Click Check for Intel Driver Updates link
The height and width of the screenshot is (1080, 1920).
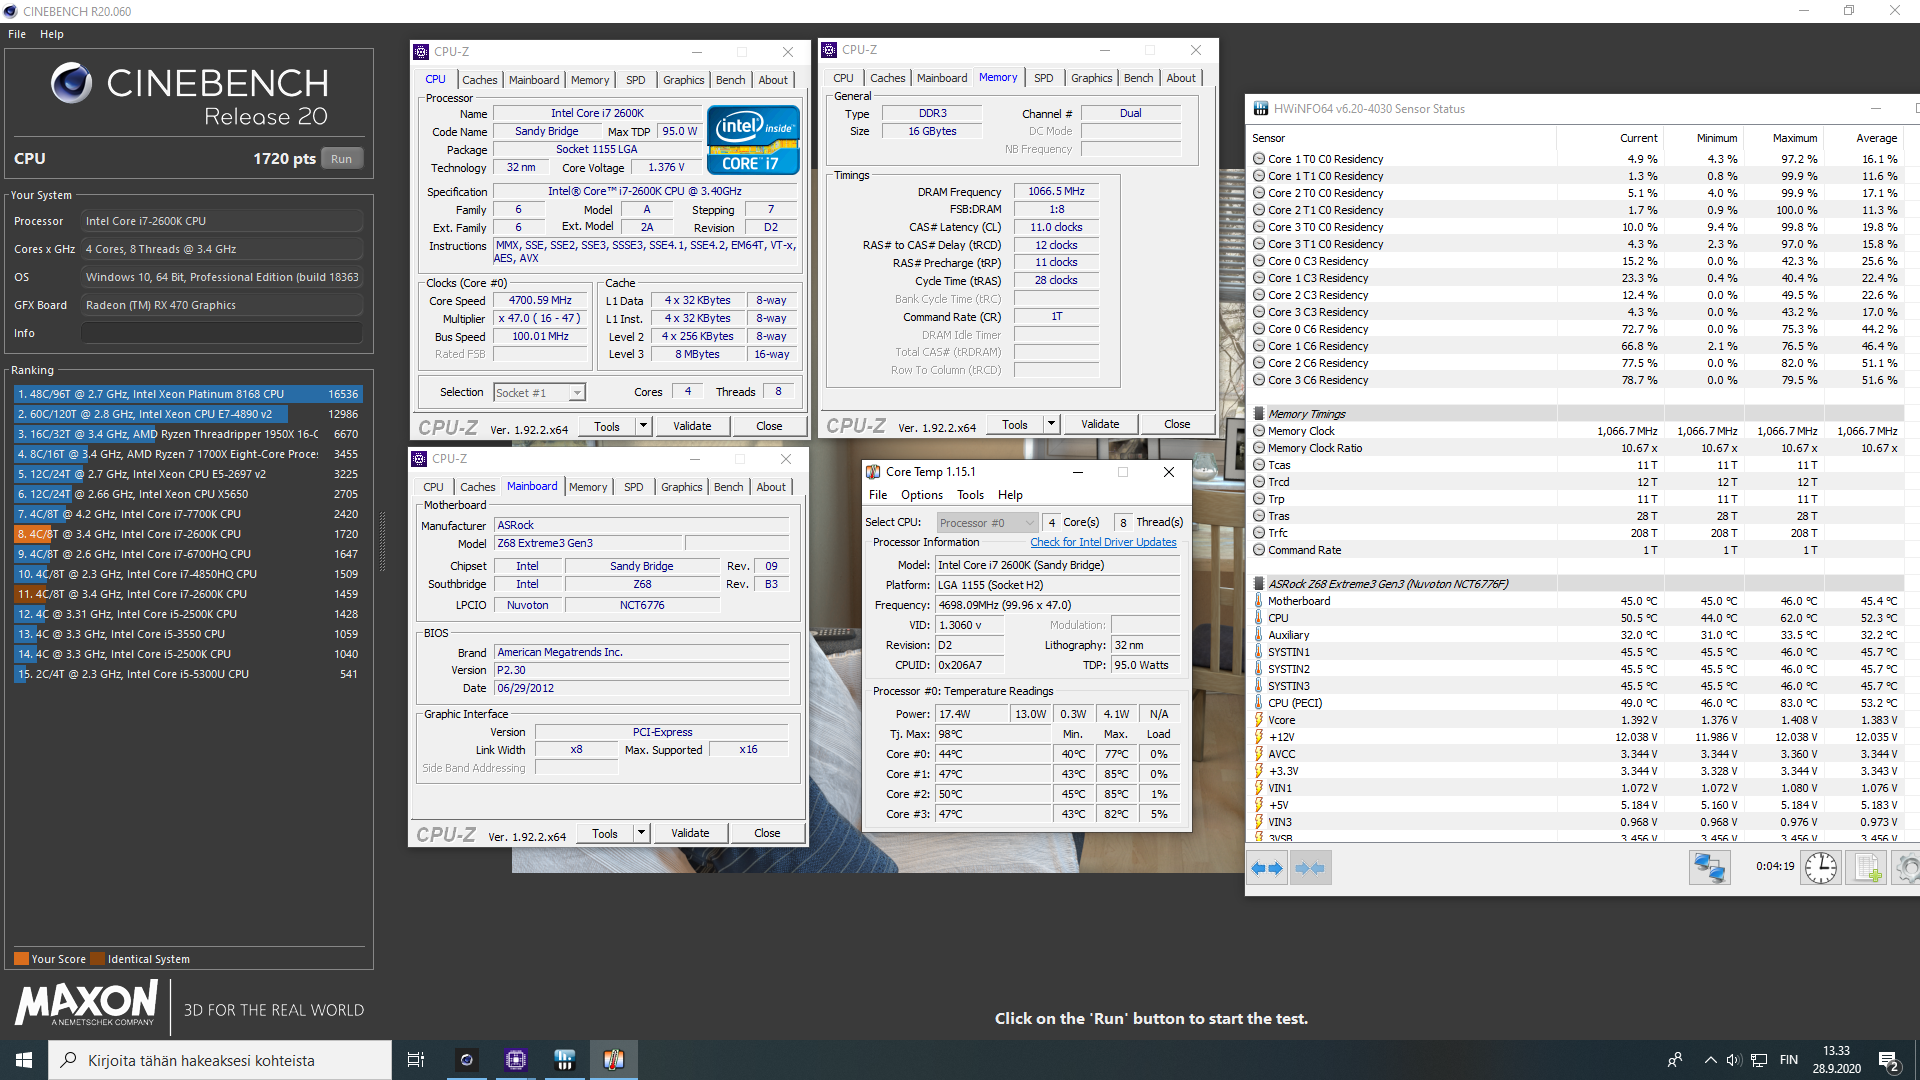pyautogui.click(x=1103, y=542)
